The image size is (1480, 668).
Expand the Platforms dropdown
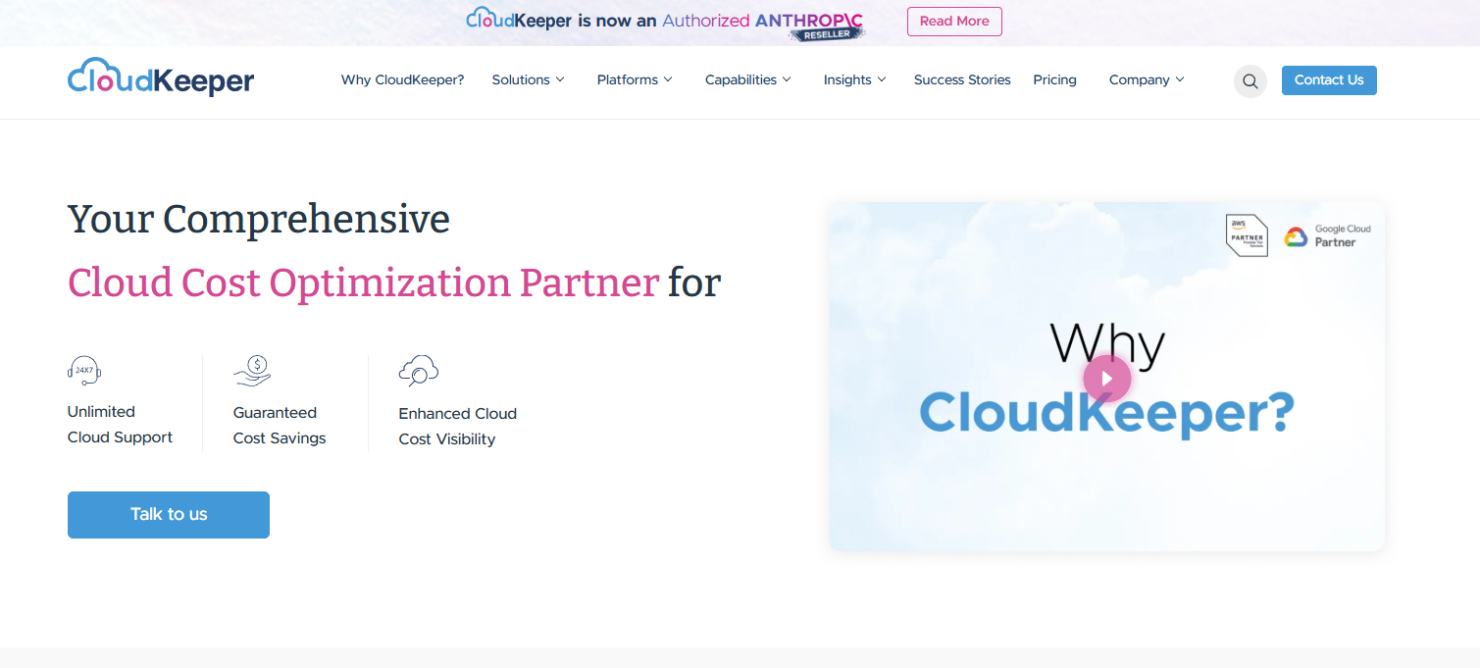click(634, 79)
